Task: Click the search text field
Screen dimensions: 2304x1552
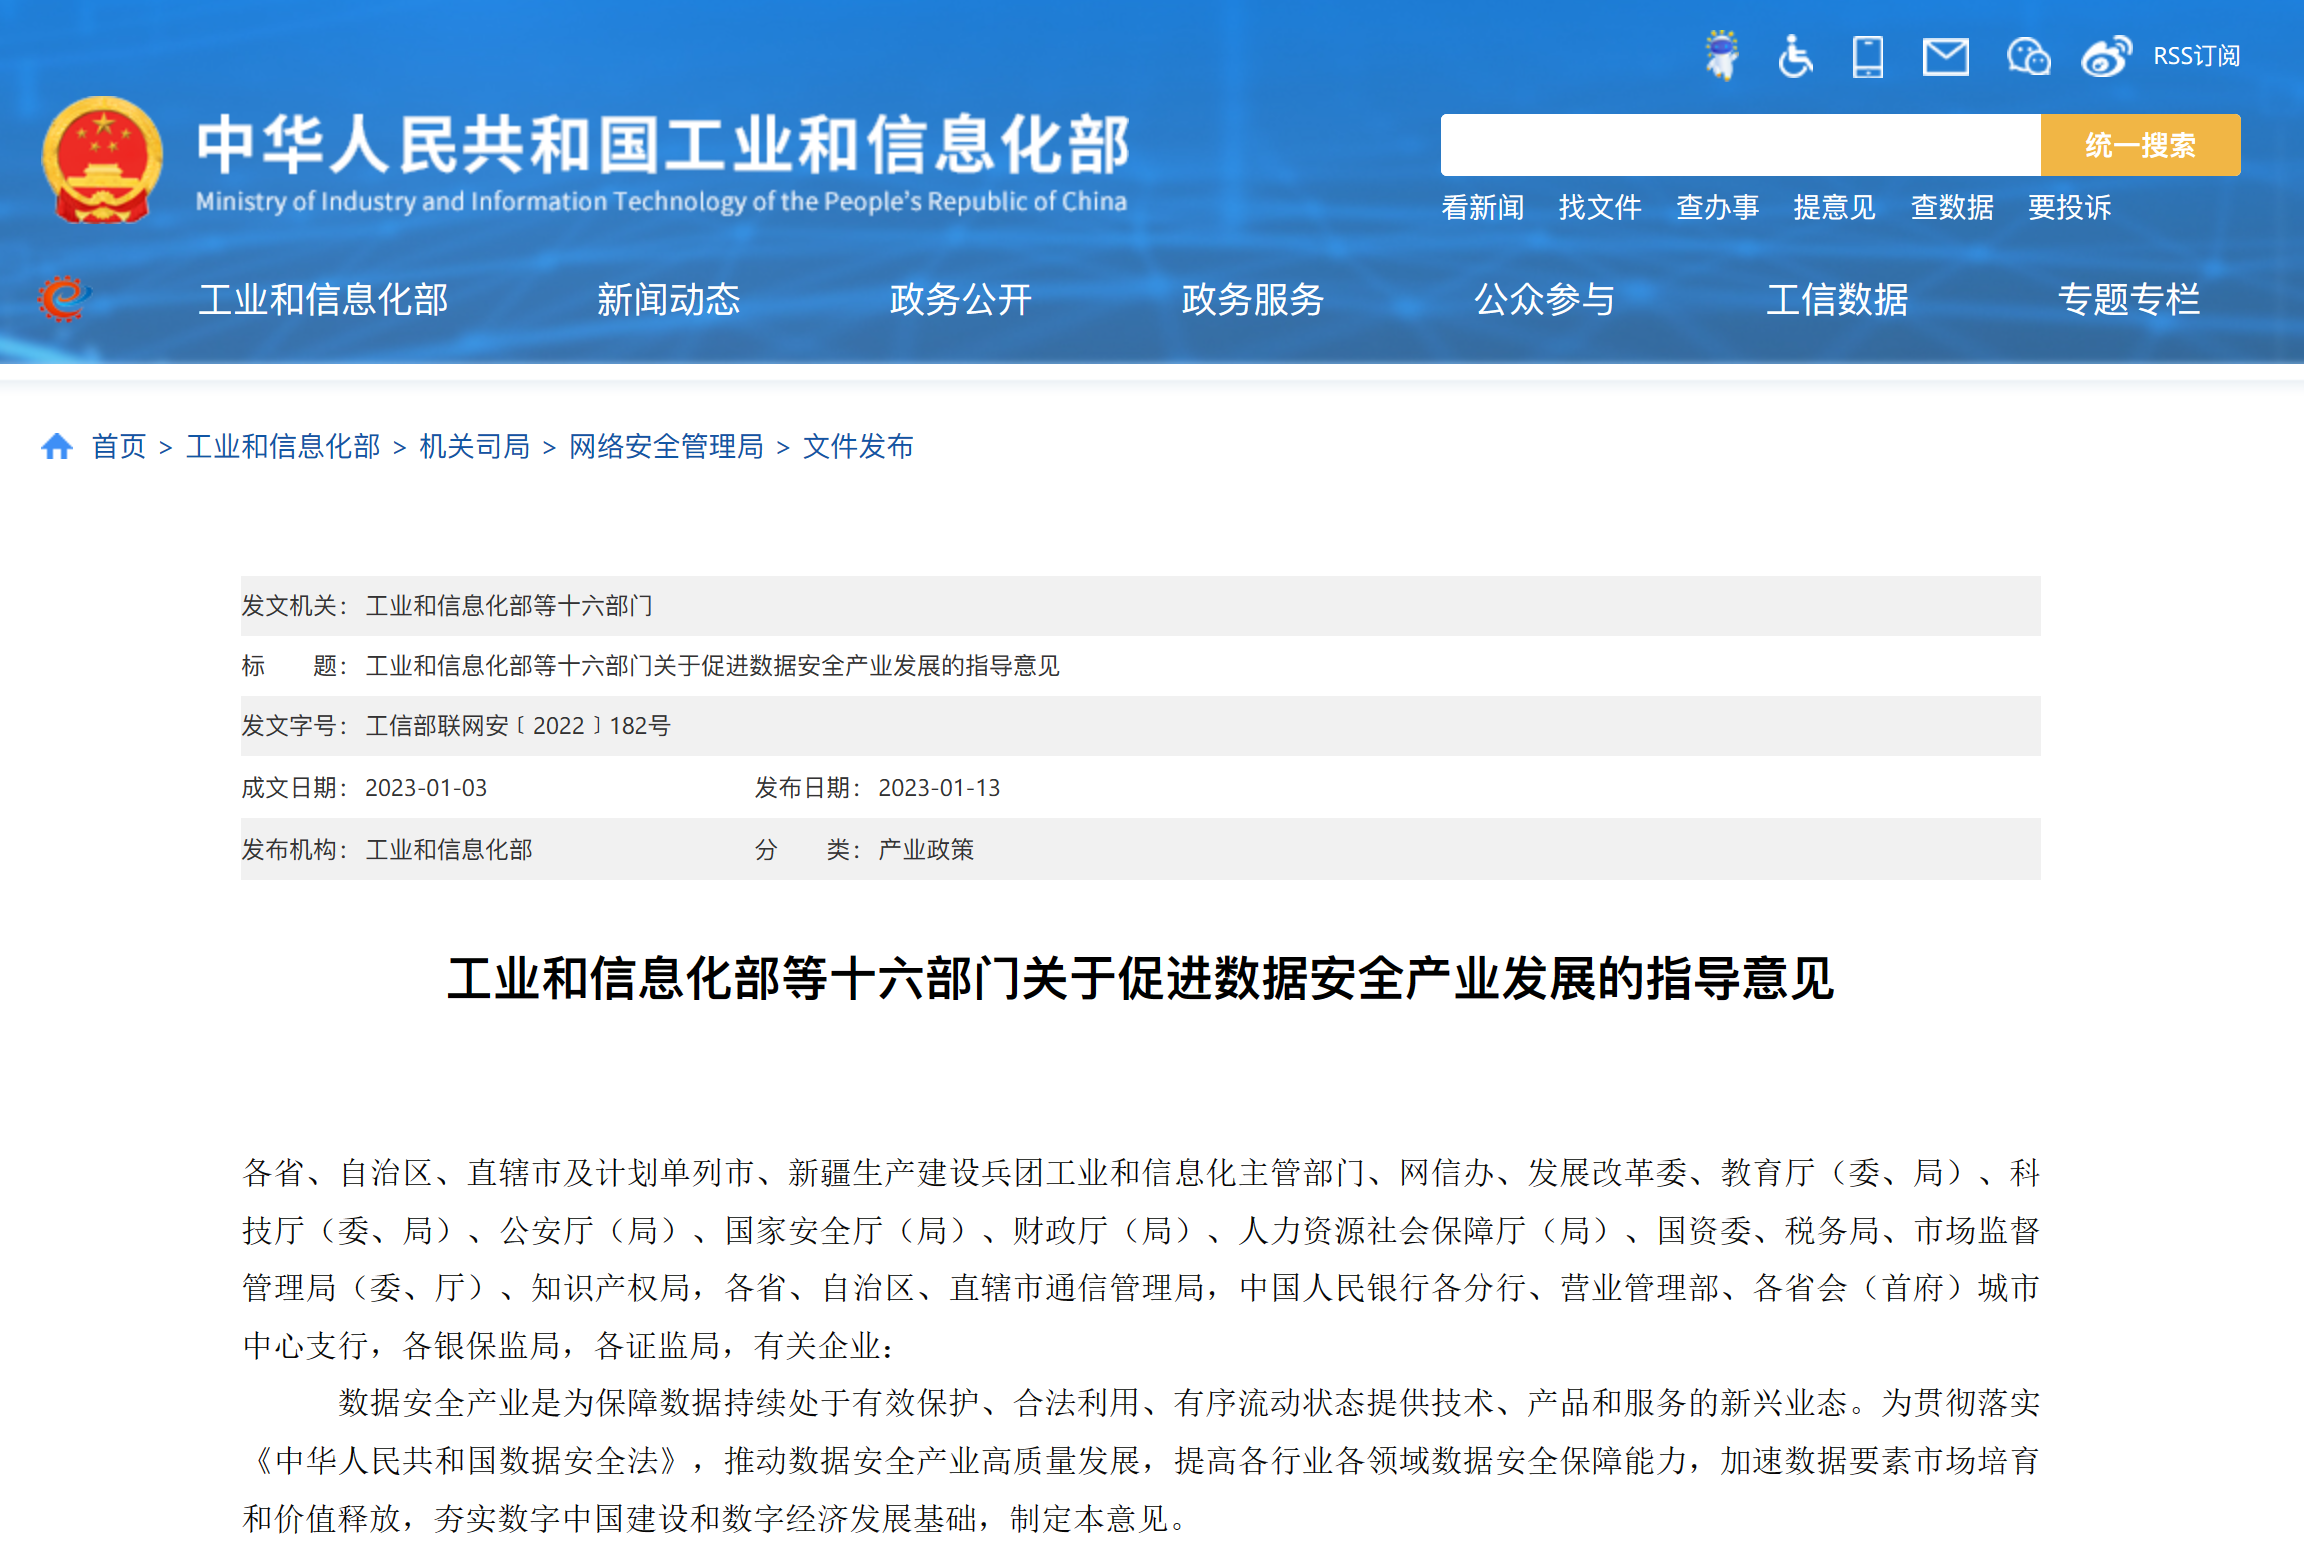Action: pyautogui.click(x=1740, y=145)
